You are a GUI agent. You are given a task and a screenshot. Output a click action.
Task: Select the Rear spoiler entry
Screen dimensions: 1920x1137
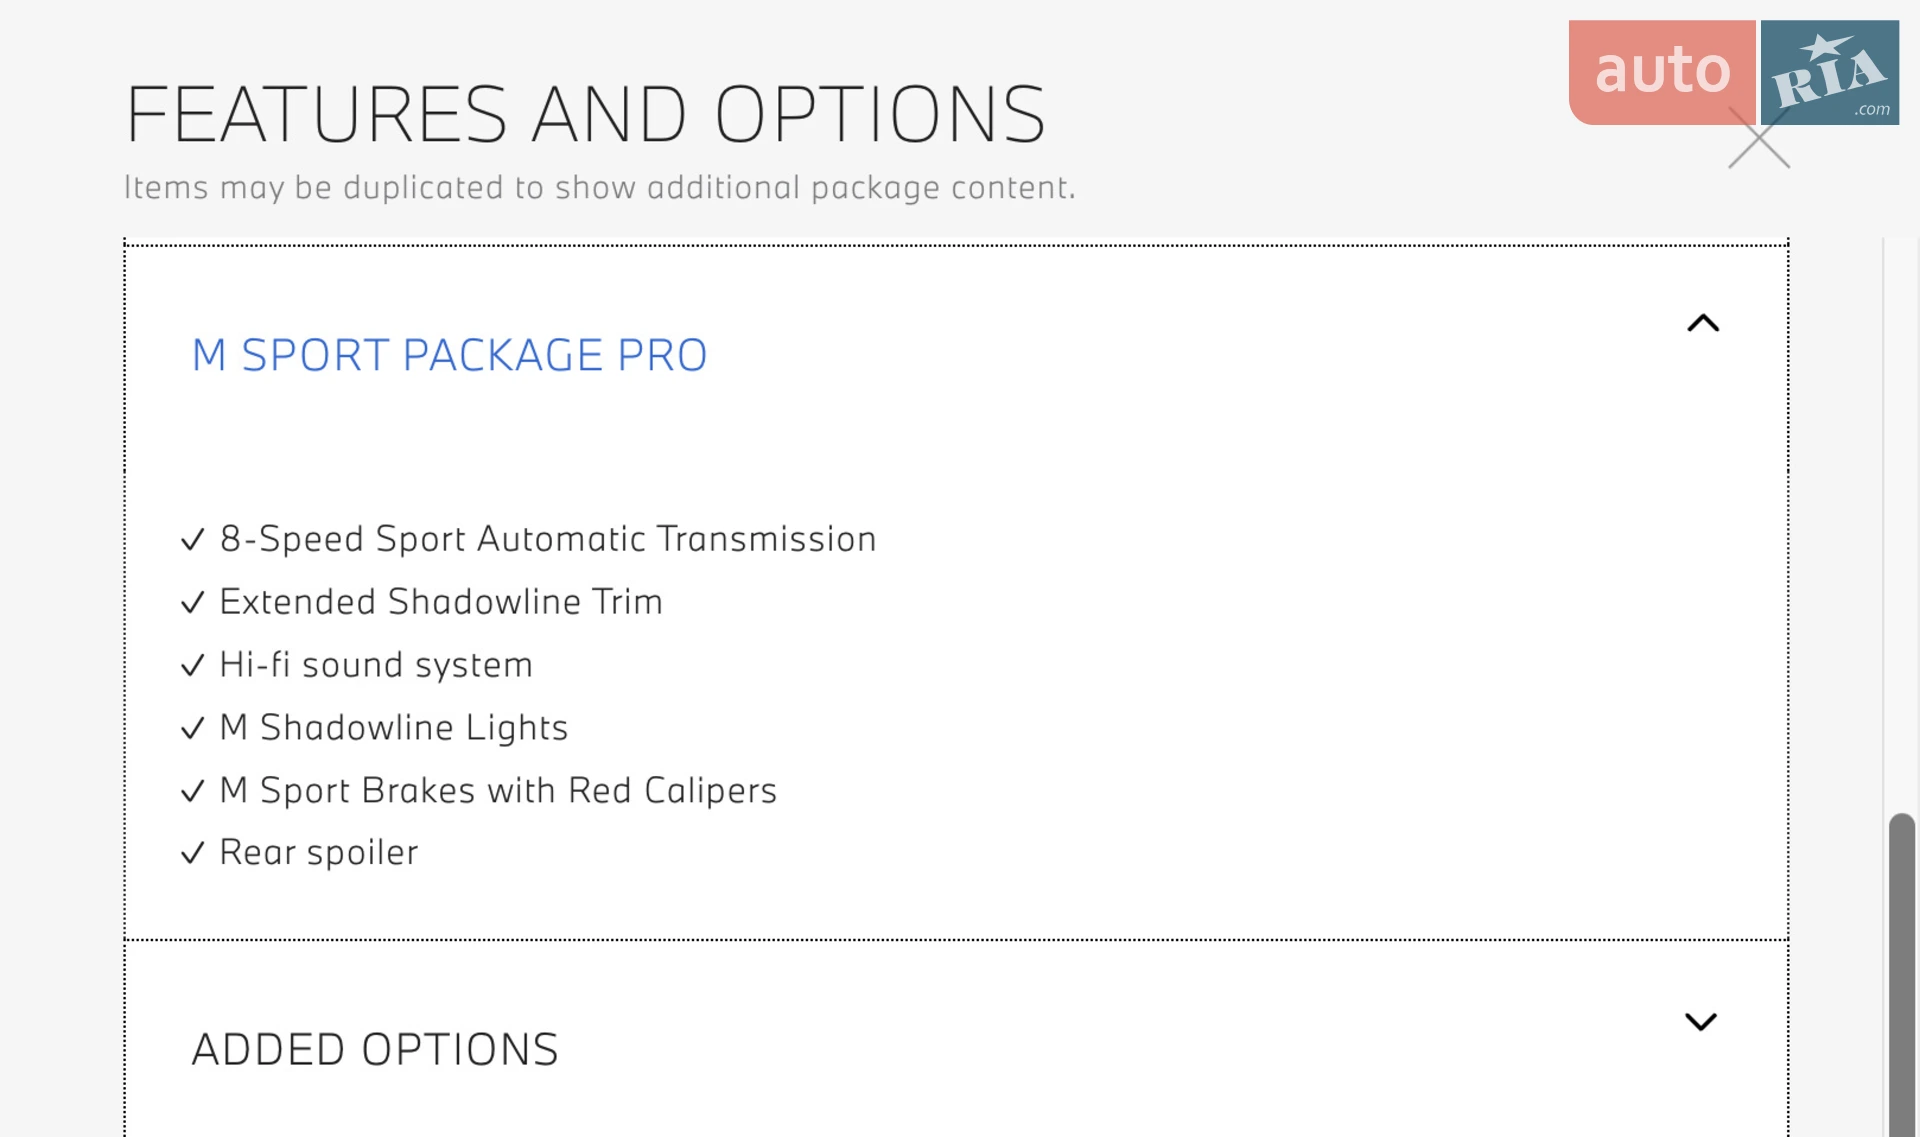coord(319,853)
